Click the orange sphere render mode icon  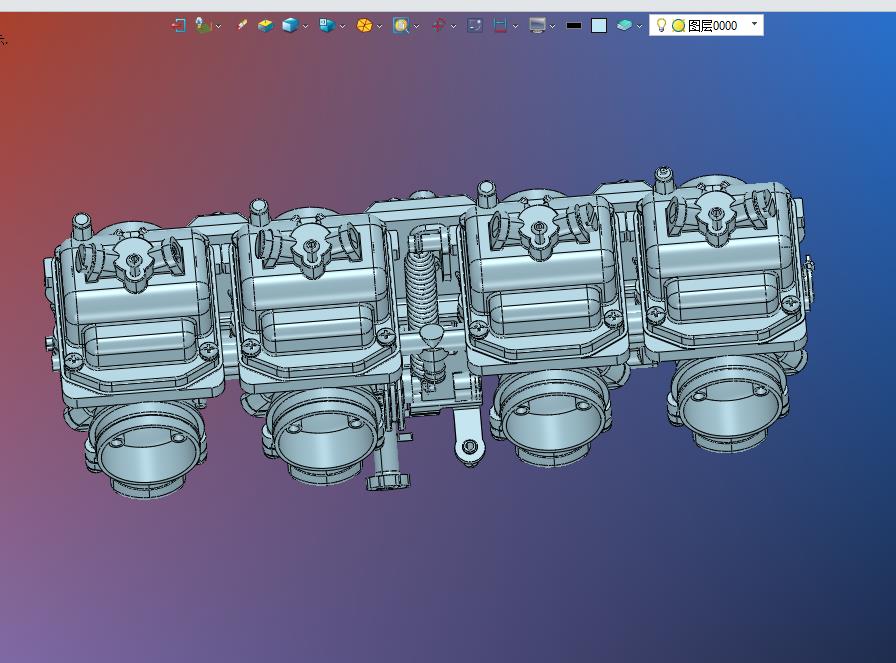(x=364, y=25)
